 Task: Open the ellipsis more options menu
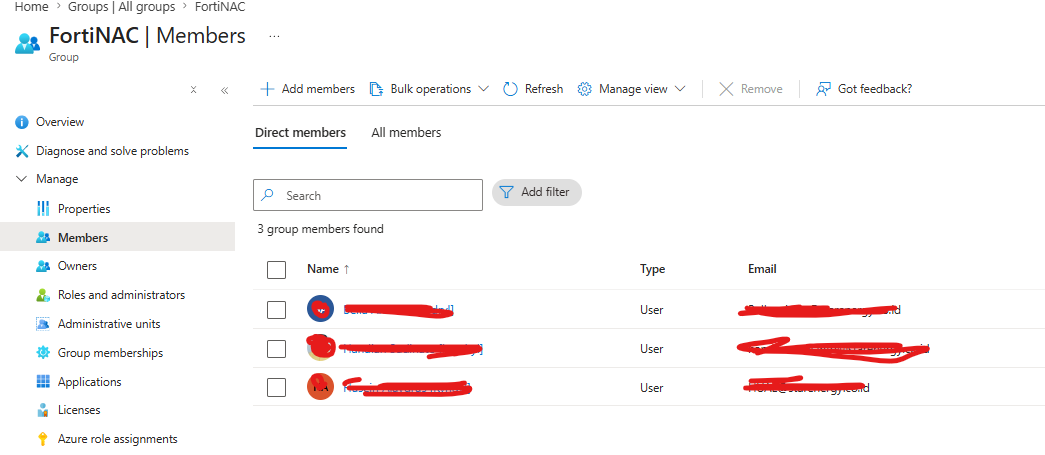pos(274,36)
